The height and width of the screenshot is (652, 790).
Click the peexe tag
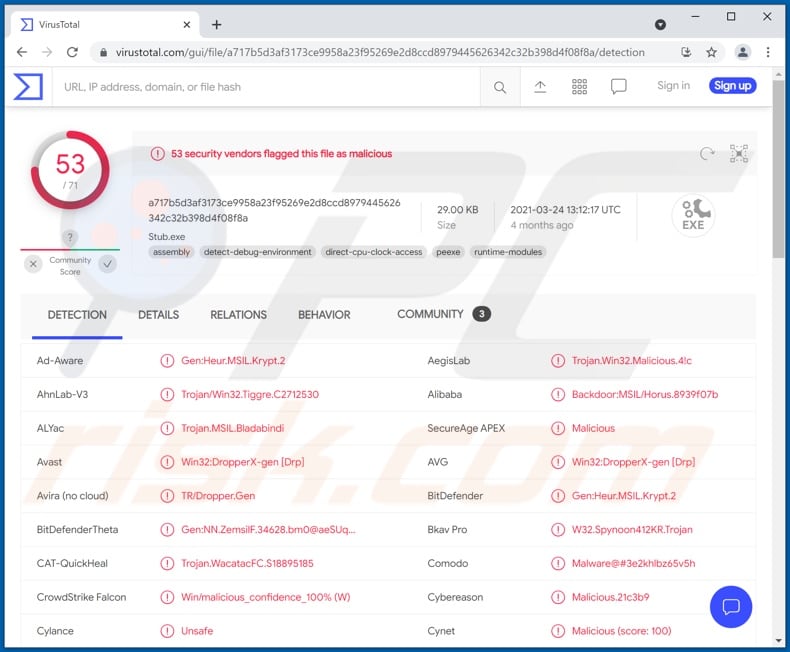448,252
